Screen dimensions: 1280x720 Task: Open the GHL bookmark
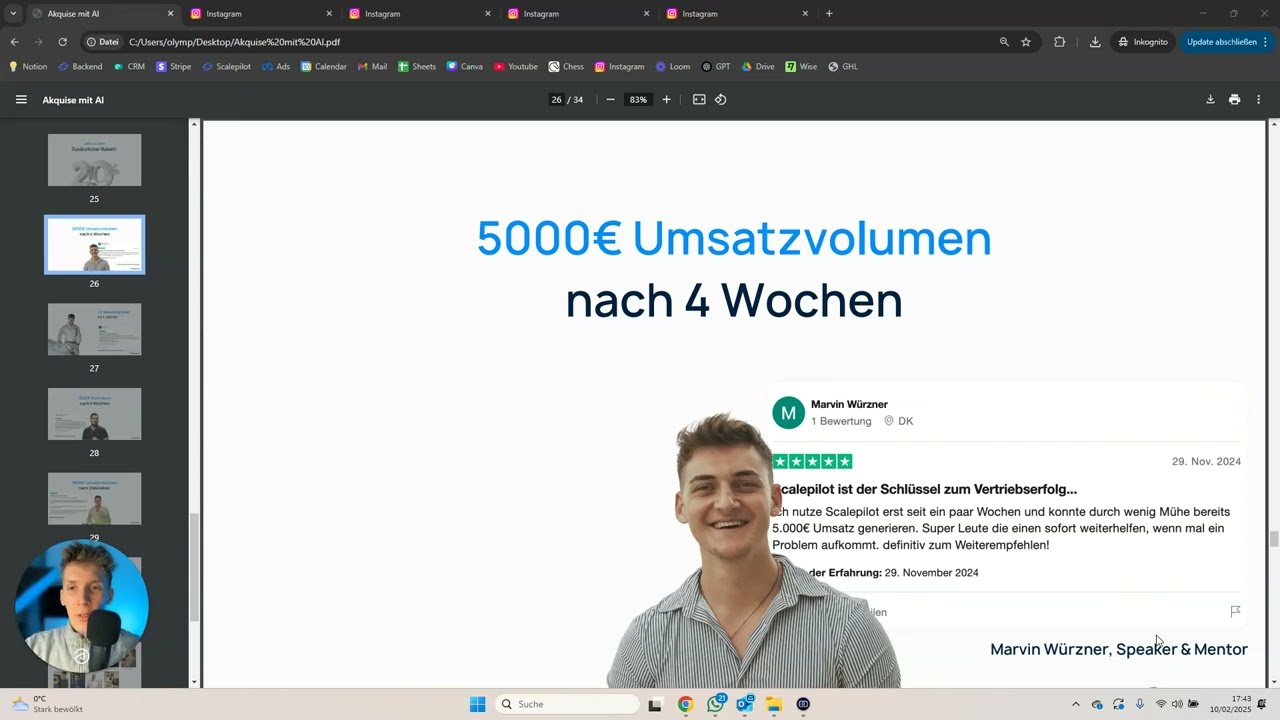(843, 67)
